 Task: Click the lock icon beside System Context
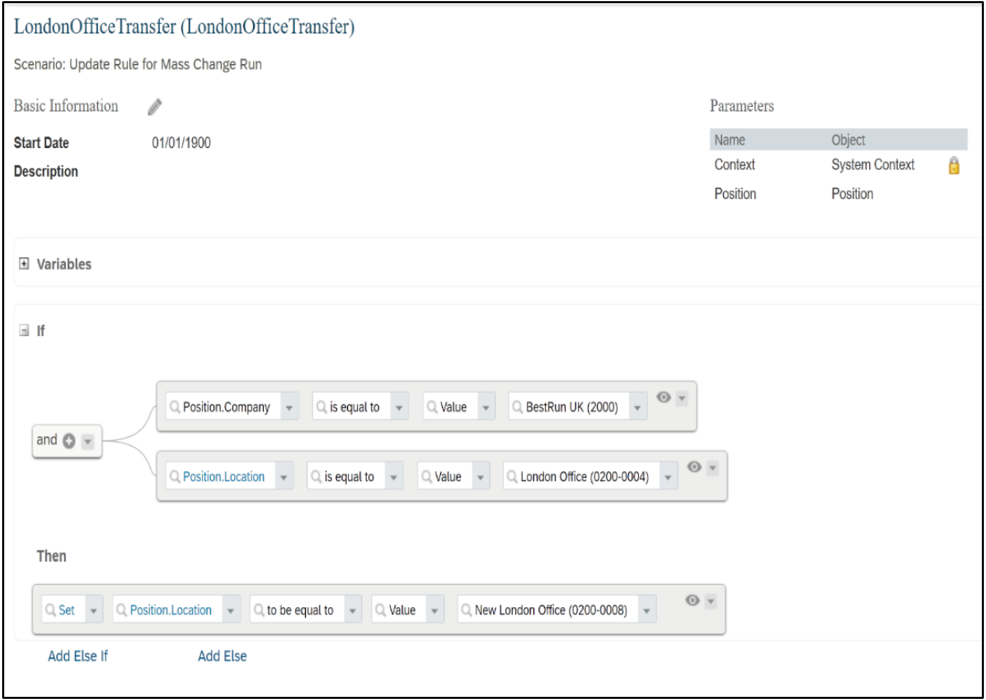954,166
